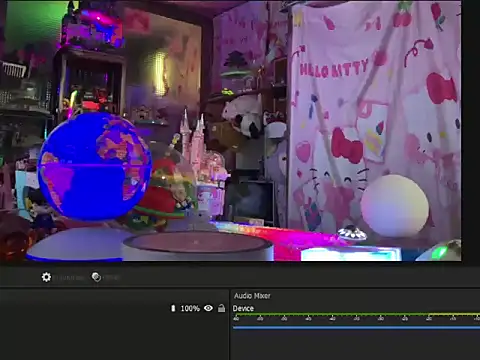The width and height of the screenshot is (480, 360).
Task: Click the Audio Mixer panel title
Action: click(252, 296)
